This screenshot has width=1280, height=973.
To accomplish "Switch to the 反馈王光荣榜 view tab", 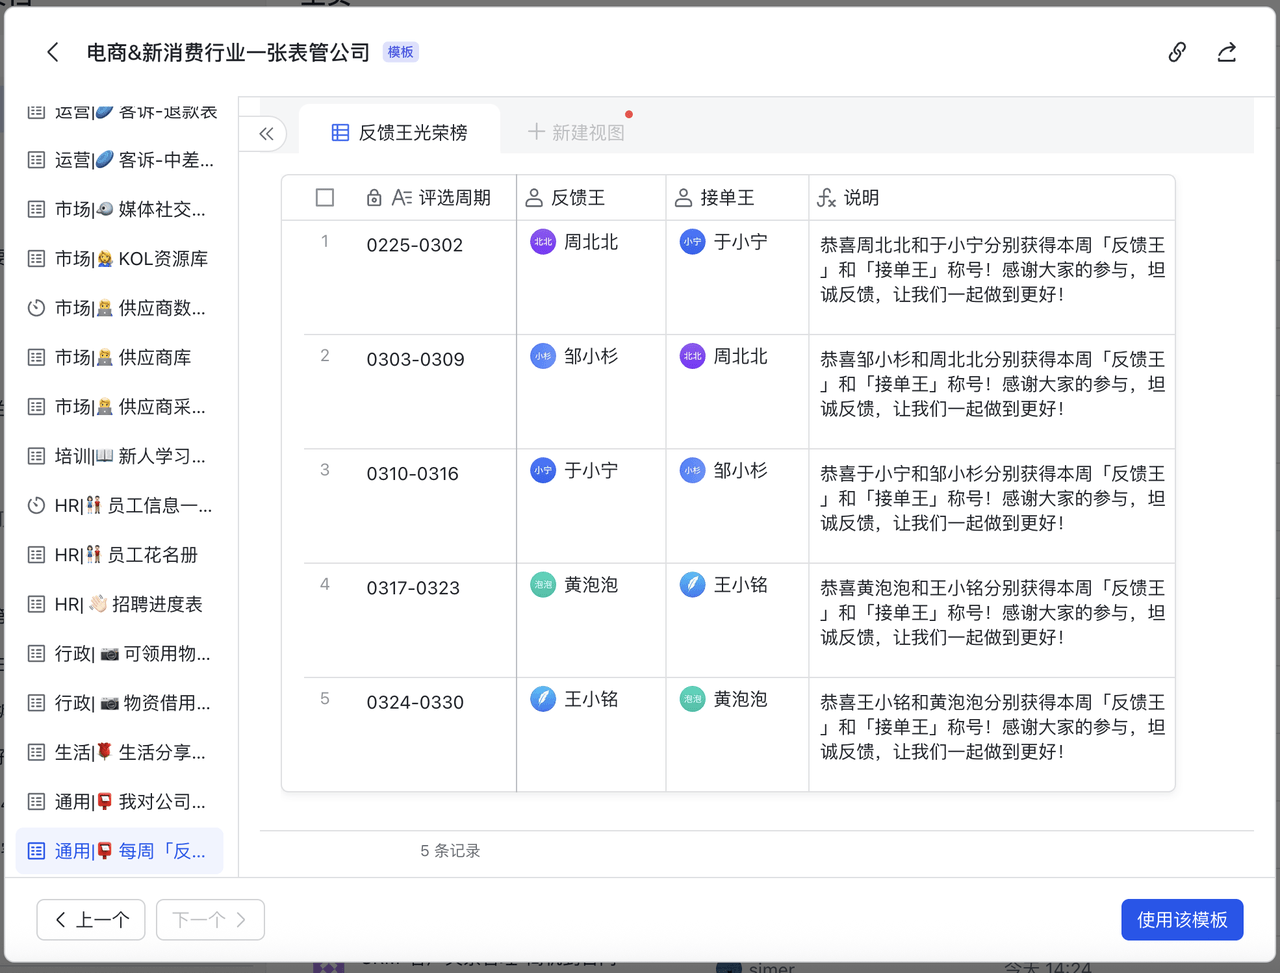I will point(400,132).
